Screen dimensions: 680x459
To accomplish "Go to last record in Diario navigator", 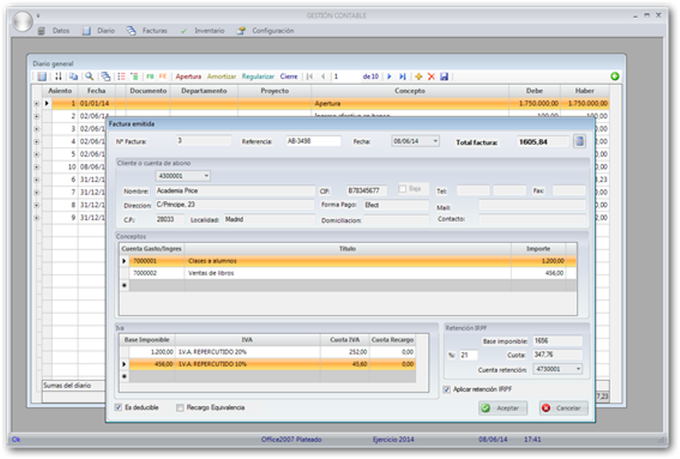I will 402,76.
